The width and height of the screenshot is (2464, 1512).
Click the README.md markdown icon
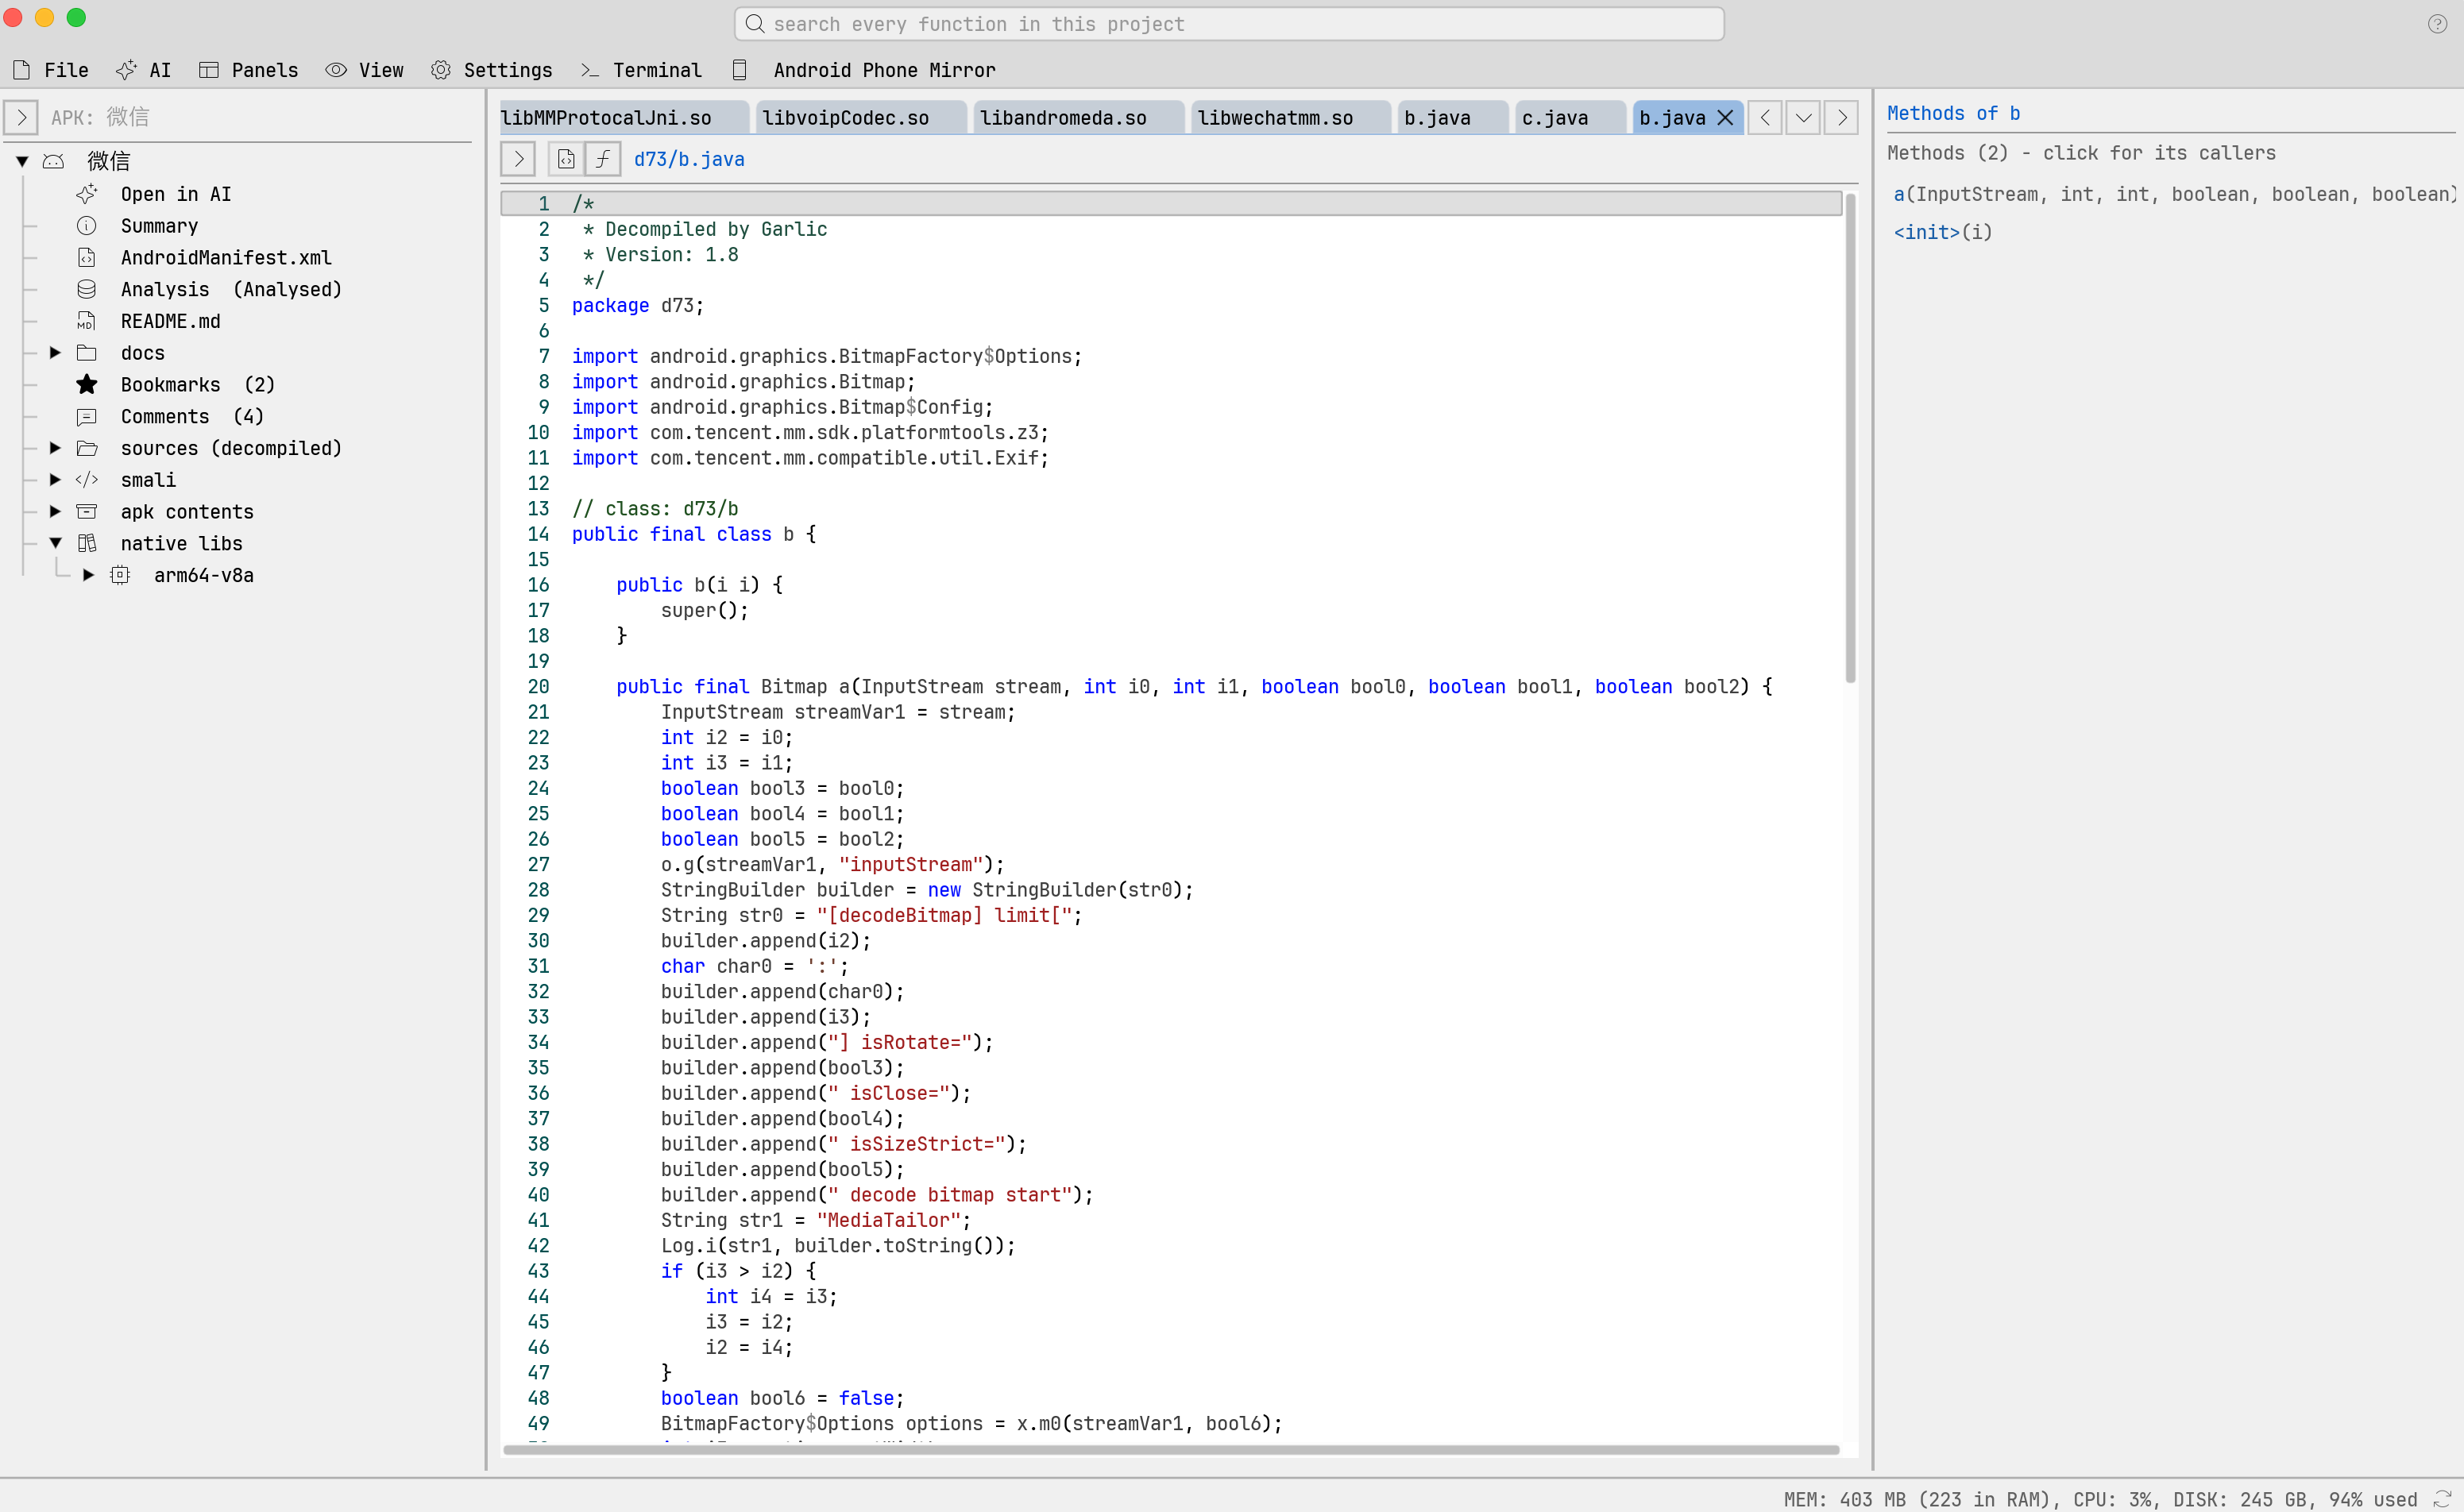(x=87, y=321)
